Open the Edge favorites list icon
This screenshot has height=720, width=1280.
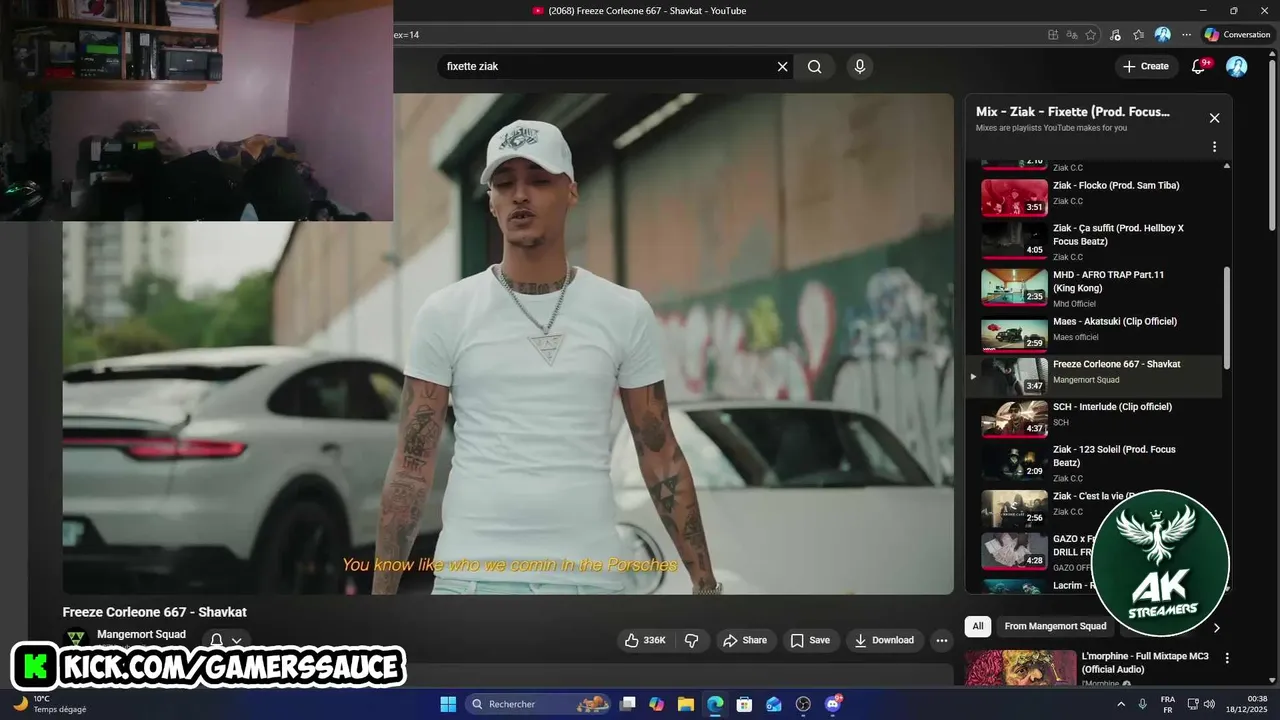pyautogui.click(x=1139, y=35)
